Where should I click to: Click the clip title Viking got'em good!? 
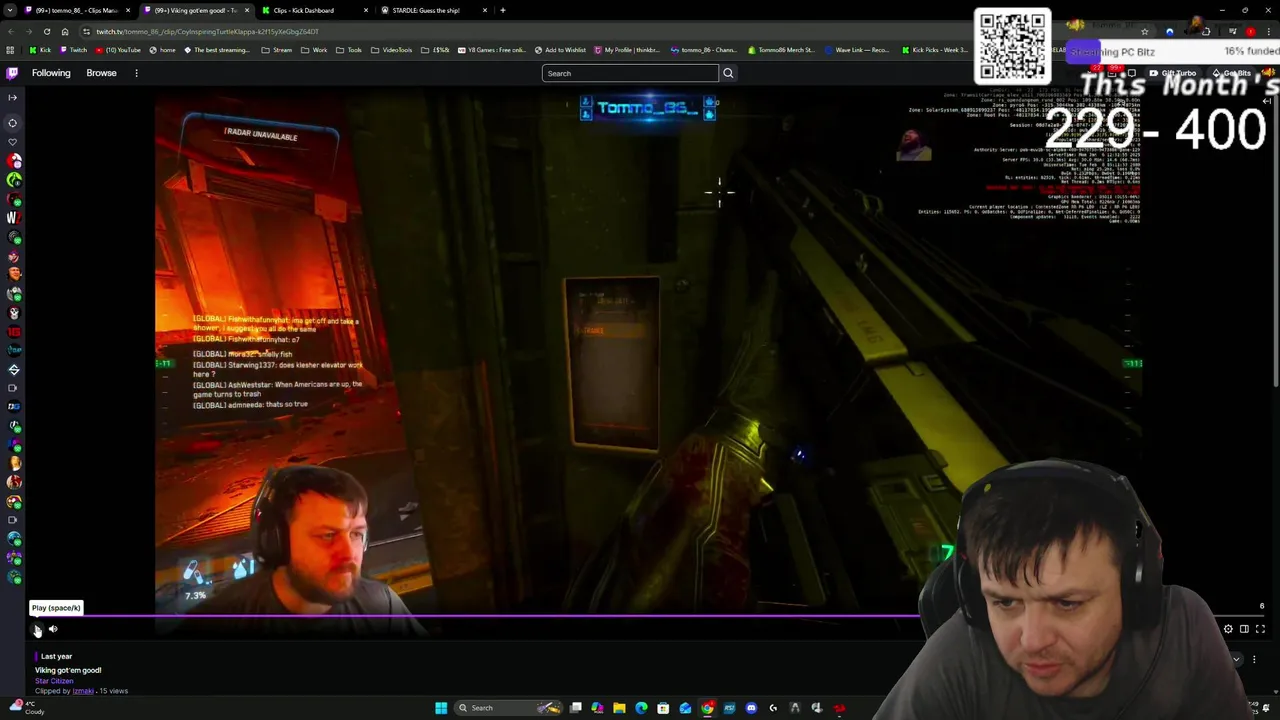(x=68, y=670)
